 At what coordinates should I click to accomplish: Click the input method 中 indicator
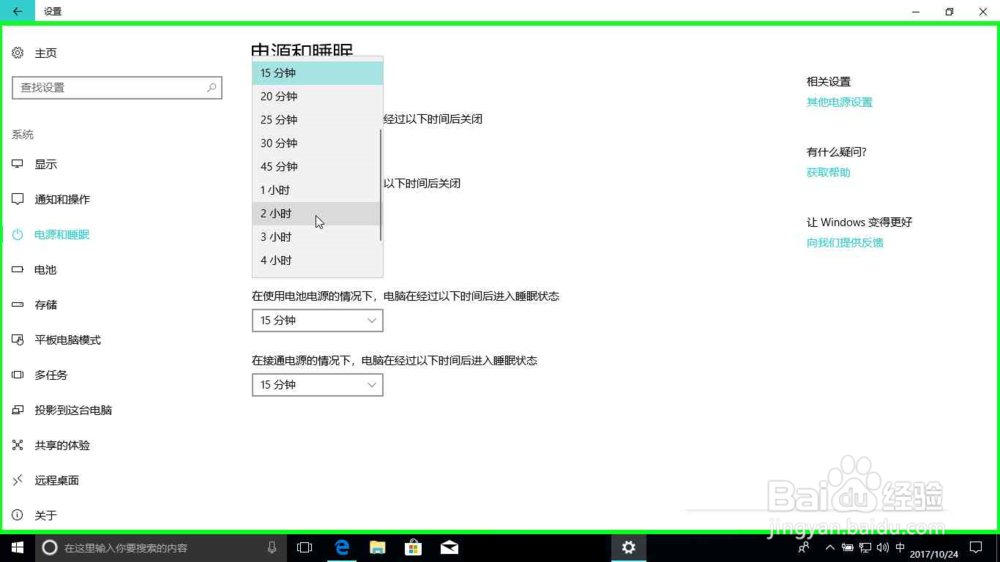pos(900,548)
